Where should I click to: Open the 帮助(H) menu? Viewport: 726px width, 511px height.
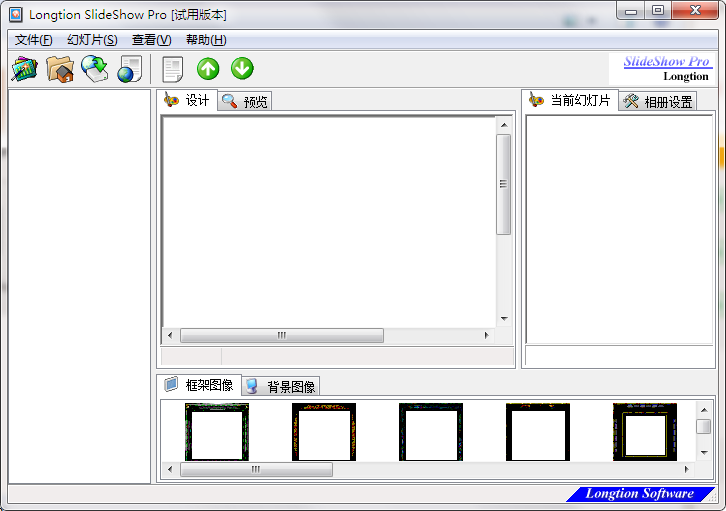pyautogui.click(x=206, y=40)
